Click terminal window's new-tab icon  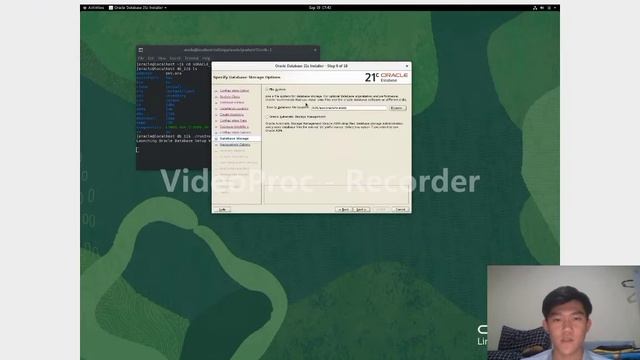point(141,50)
